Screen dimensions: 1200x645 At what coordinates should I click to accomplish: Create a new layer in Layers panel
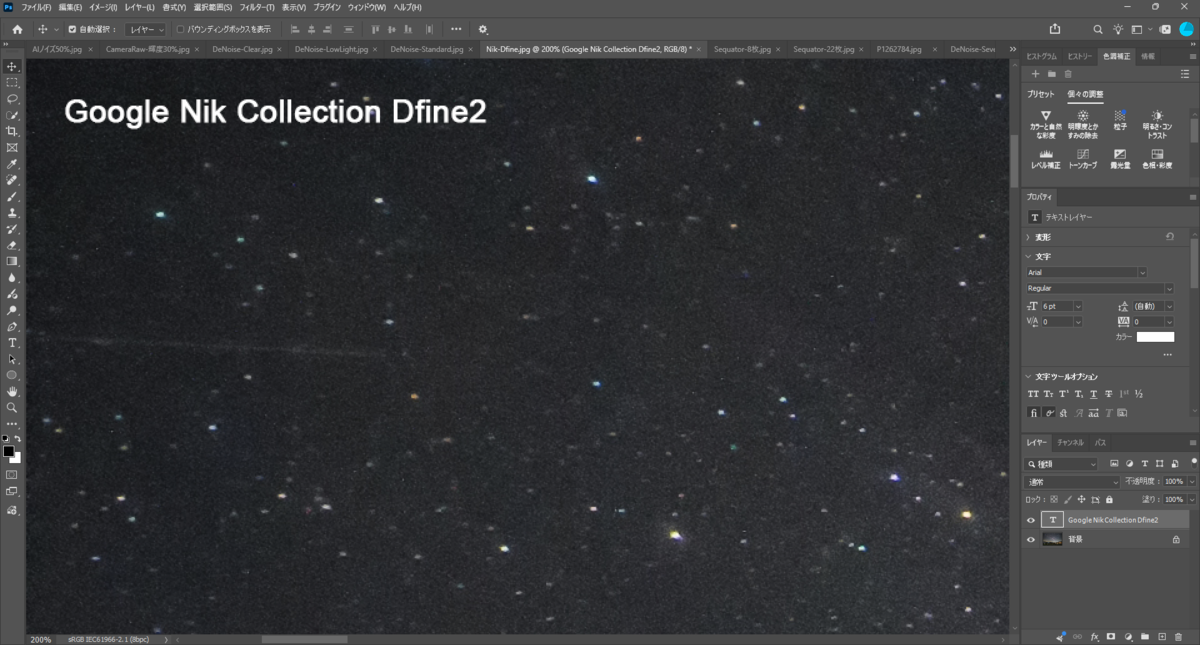[x=1161, y=637]
